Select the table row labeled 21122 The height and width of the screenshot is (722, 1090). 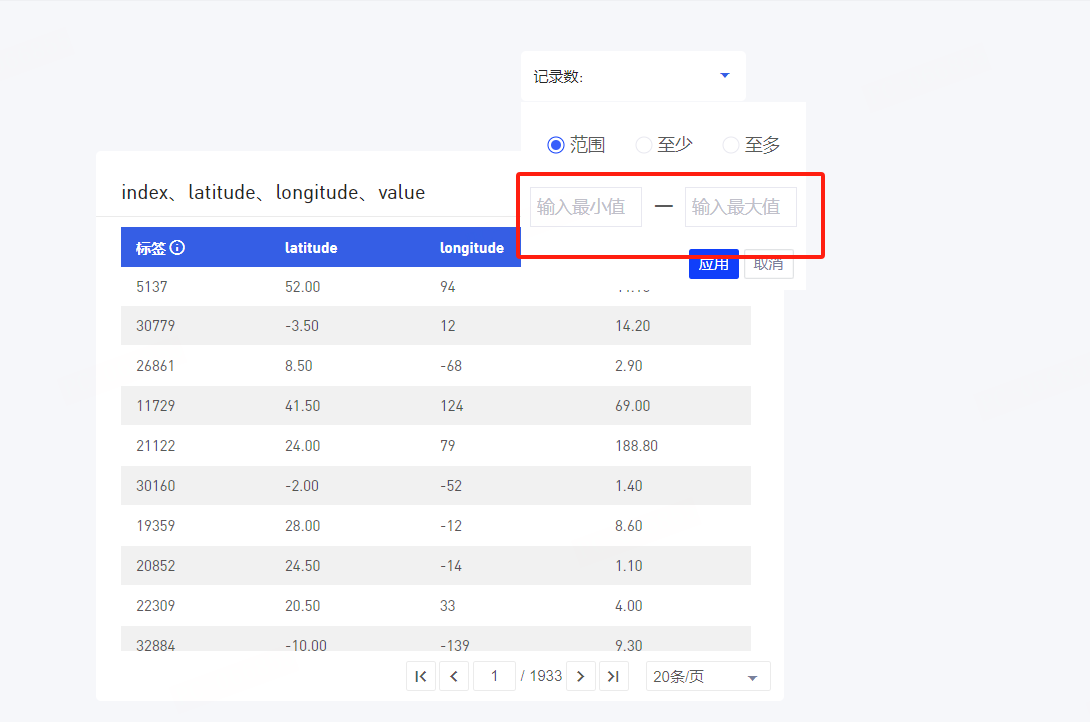coord(436,445)
